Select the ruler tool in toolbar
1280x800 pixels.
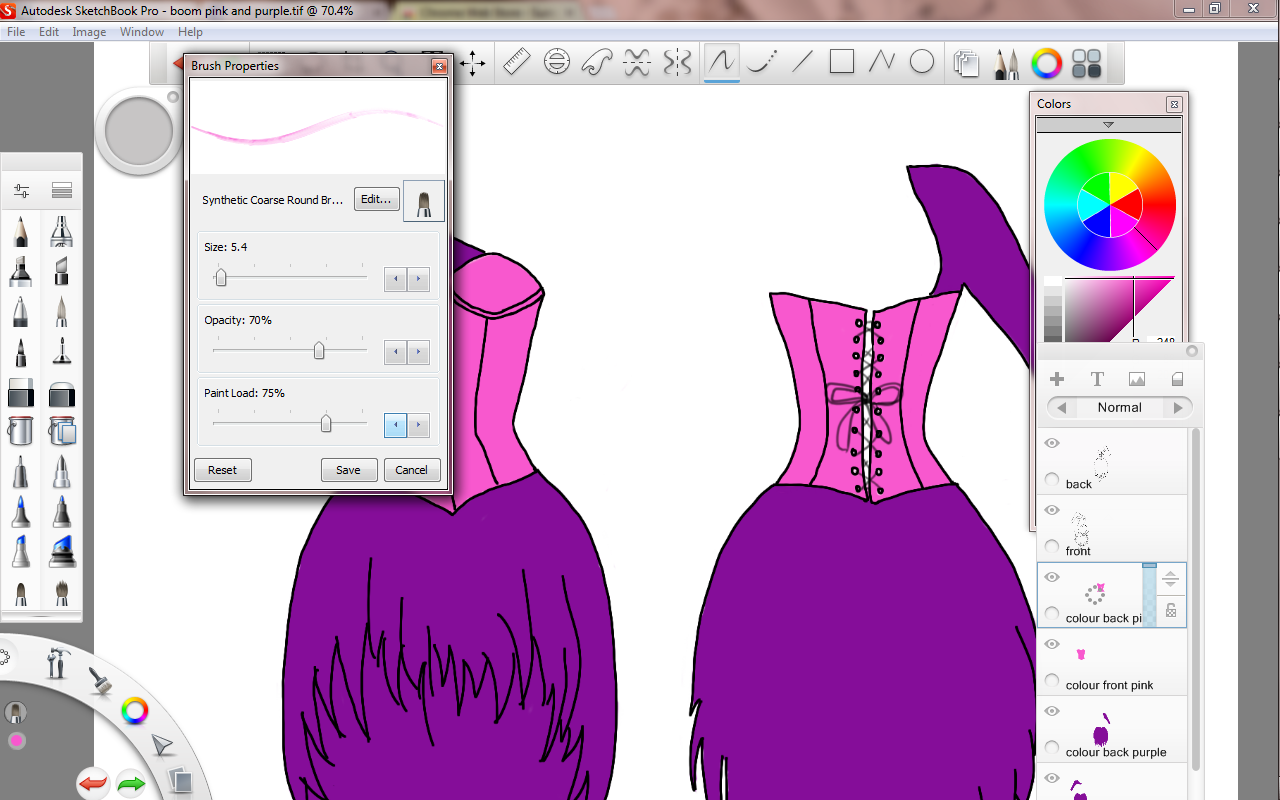(x=516, y=63)
